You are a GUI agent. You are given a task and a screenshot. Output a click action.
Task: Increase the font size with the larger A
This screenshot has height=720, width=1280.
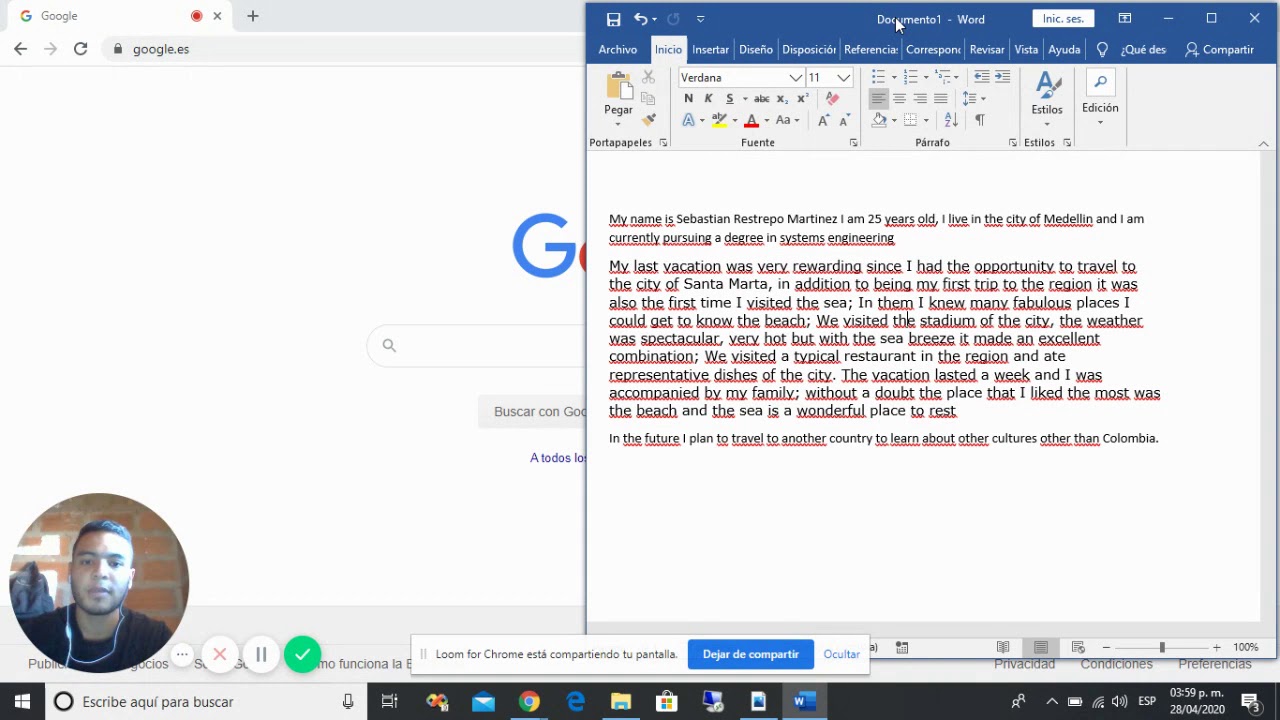823,120
